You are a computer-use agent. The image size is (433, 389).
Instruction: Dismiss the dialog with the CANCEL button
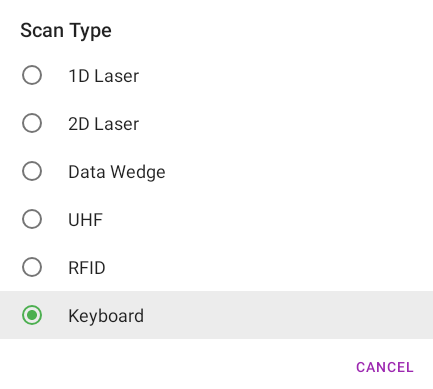pyautogui.click(x=385, y=367)
